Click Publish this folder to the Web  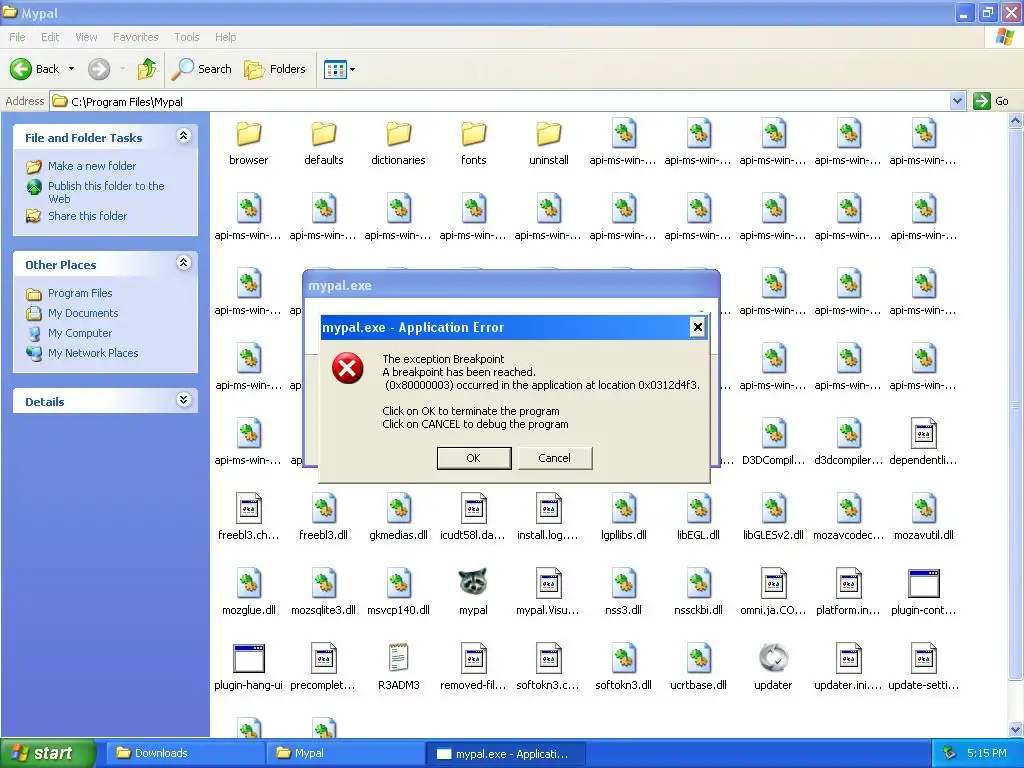click(106, 192)
